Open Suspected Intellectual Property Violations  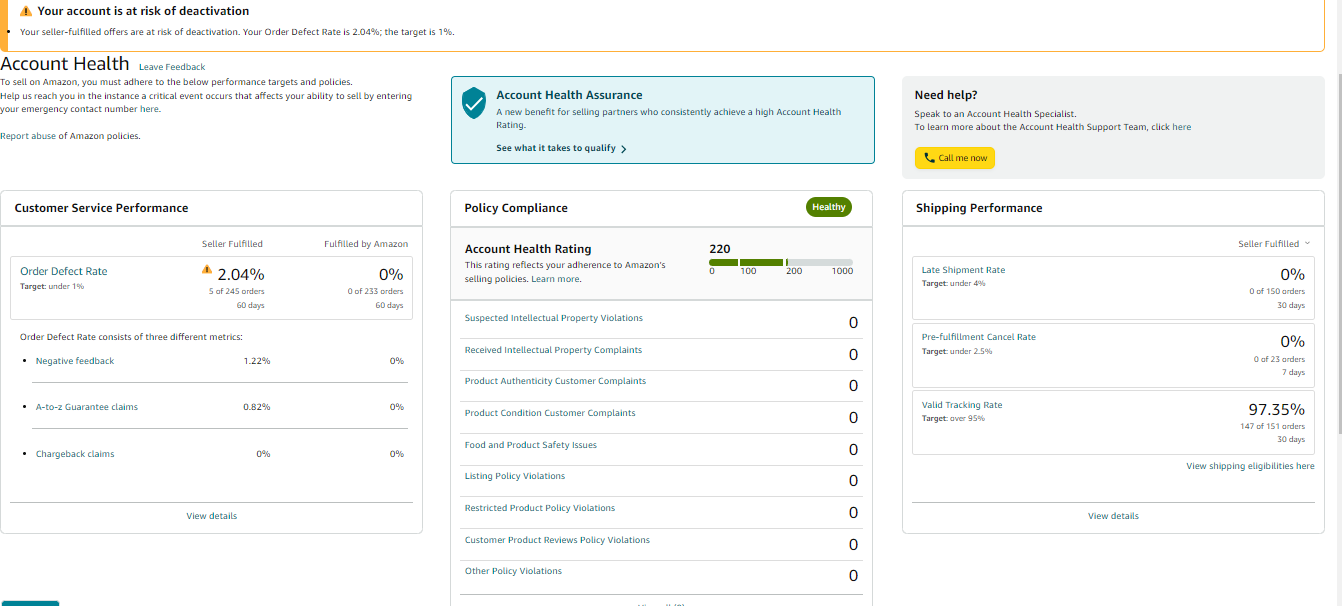click(x=554, y=318)
